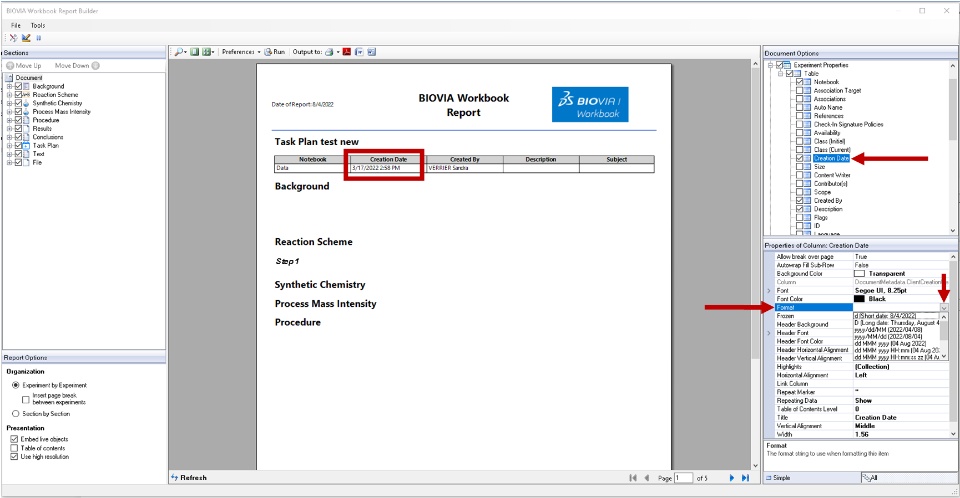Expand the Font property row
Screen dimensions: 960x498
770,291
